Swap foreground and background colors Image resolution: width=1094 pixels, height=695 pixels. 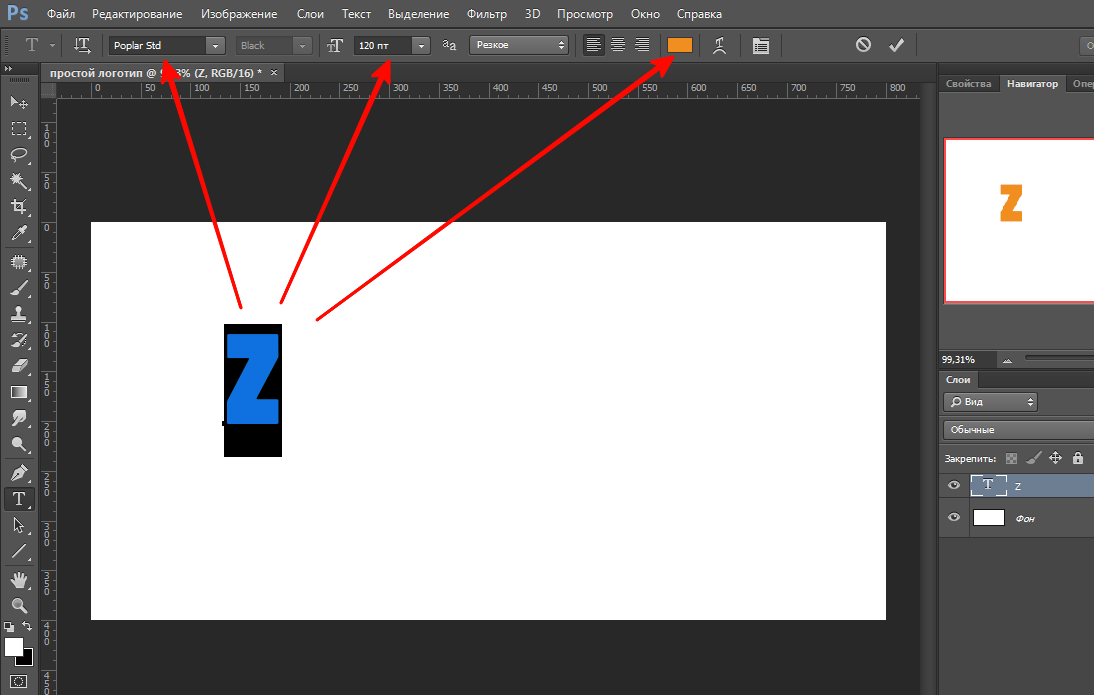27,626
